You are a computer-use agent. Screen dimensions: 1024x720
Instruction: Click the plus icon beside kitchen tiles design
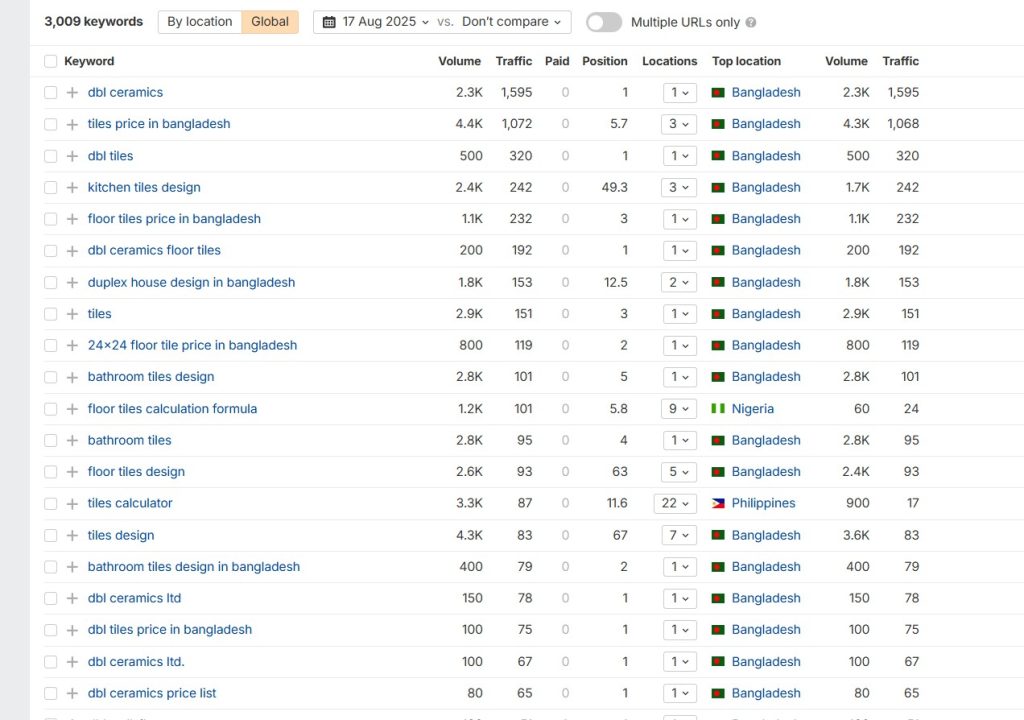click(x=70, y=187)
